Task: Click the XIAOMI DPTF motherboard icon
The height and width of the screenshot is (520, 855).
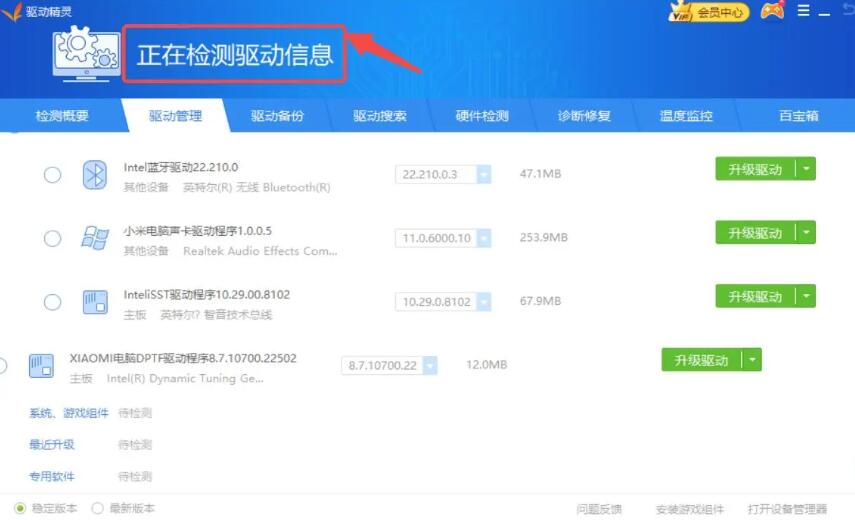Action: pyautogui.click(x=41, y=366)
